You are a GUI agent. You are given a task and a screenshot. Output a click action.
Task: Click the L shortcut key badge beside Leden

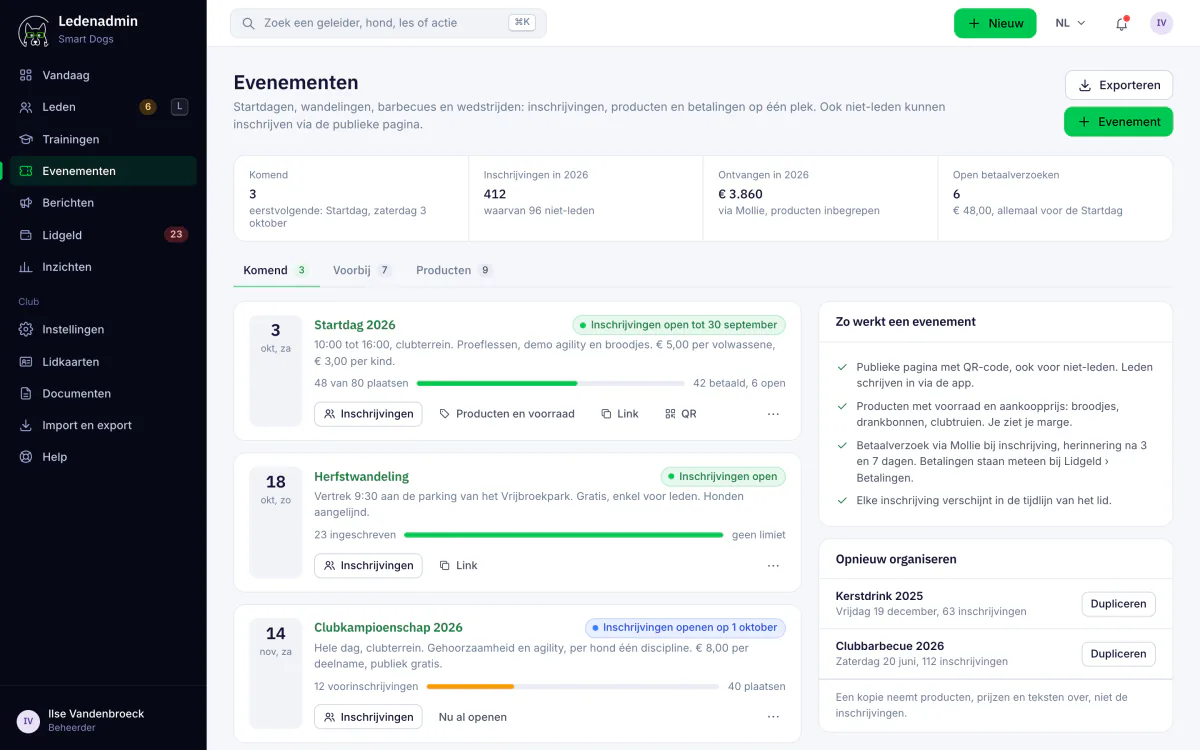click(179, 107)
